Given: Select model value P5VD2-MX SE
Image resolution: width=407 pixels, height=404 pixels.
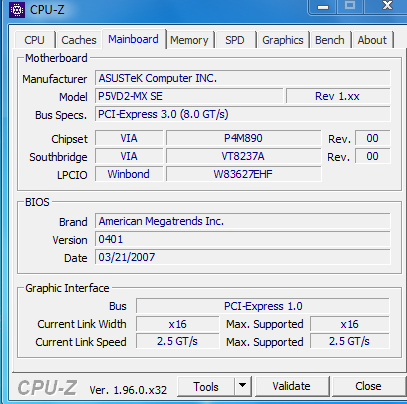Looking at the screenshot, I should click(x=189, y=96).
